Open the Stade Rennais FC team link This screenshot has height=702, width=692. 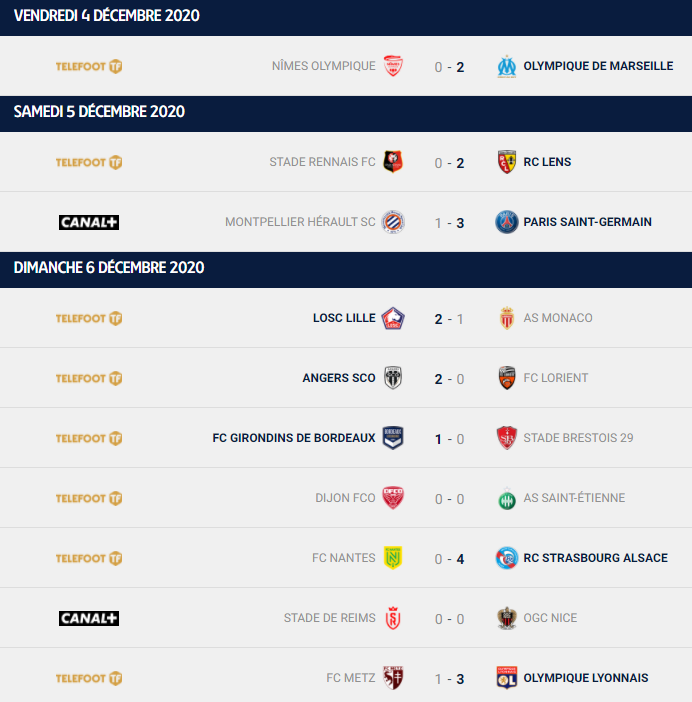click(322, 162)
